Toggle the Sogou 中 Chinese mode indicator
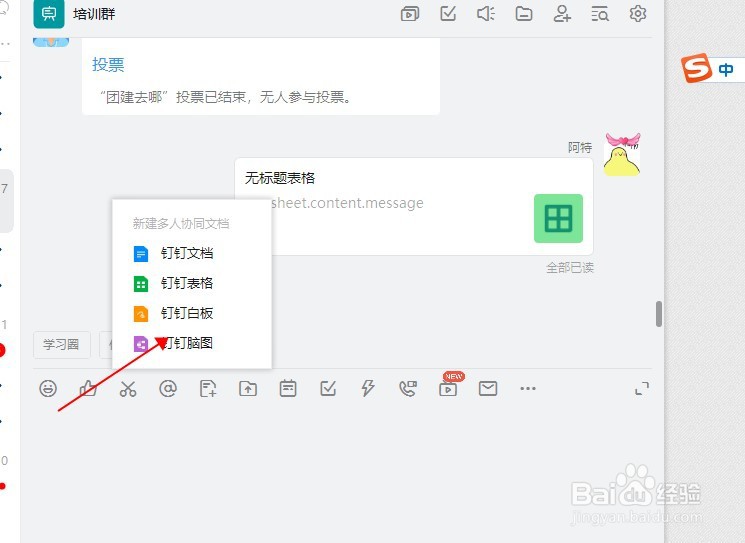The image size is (745, 543). point(726,70)
